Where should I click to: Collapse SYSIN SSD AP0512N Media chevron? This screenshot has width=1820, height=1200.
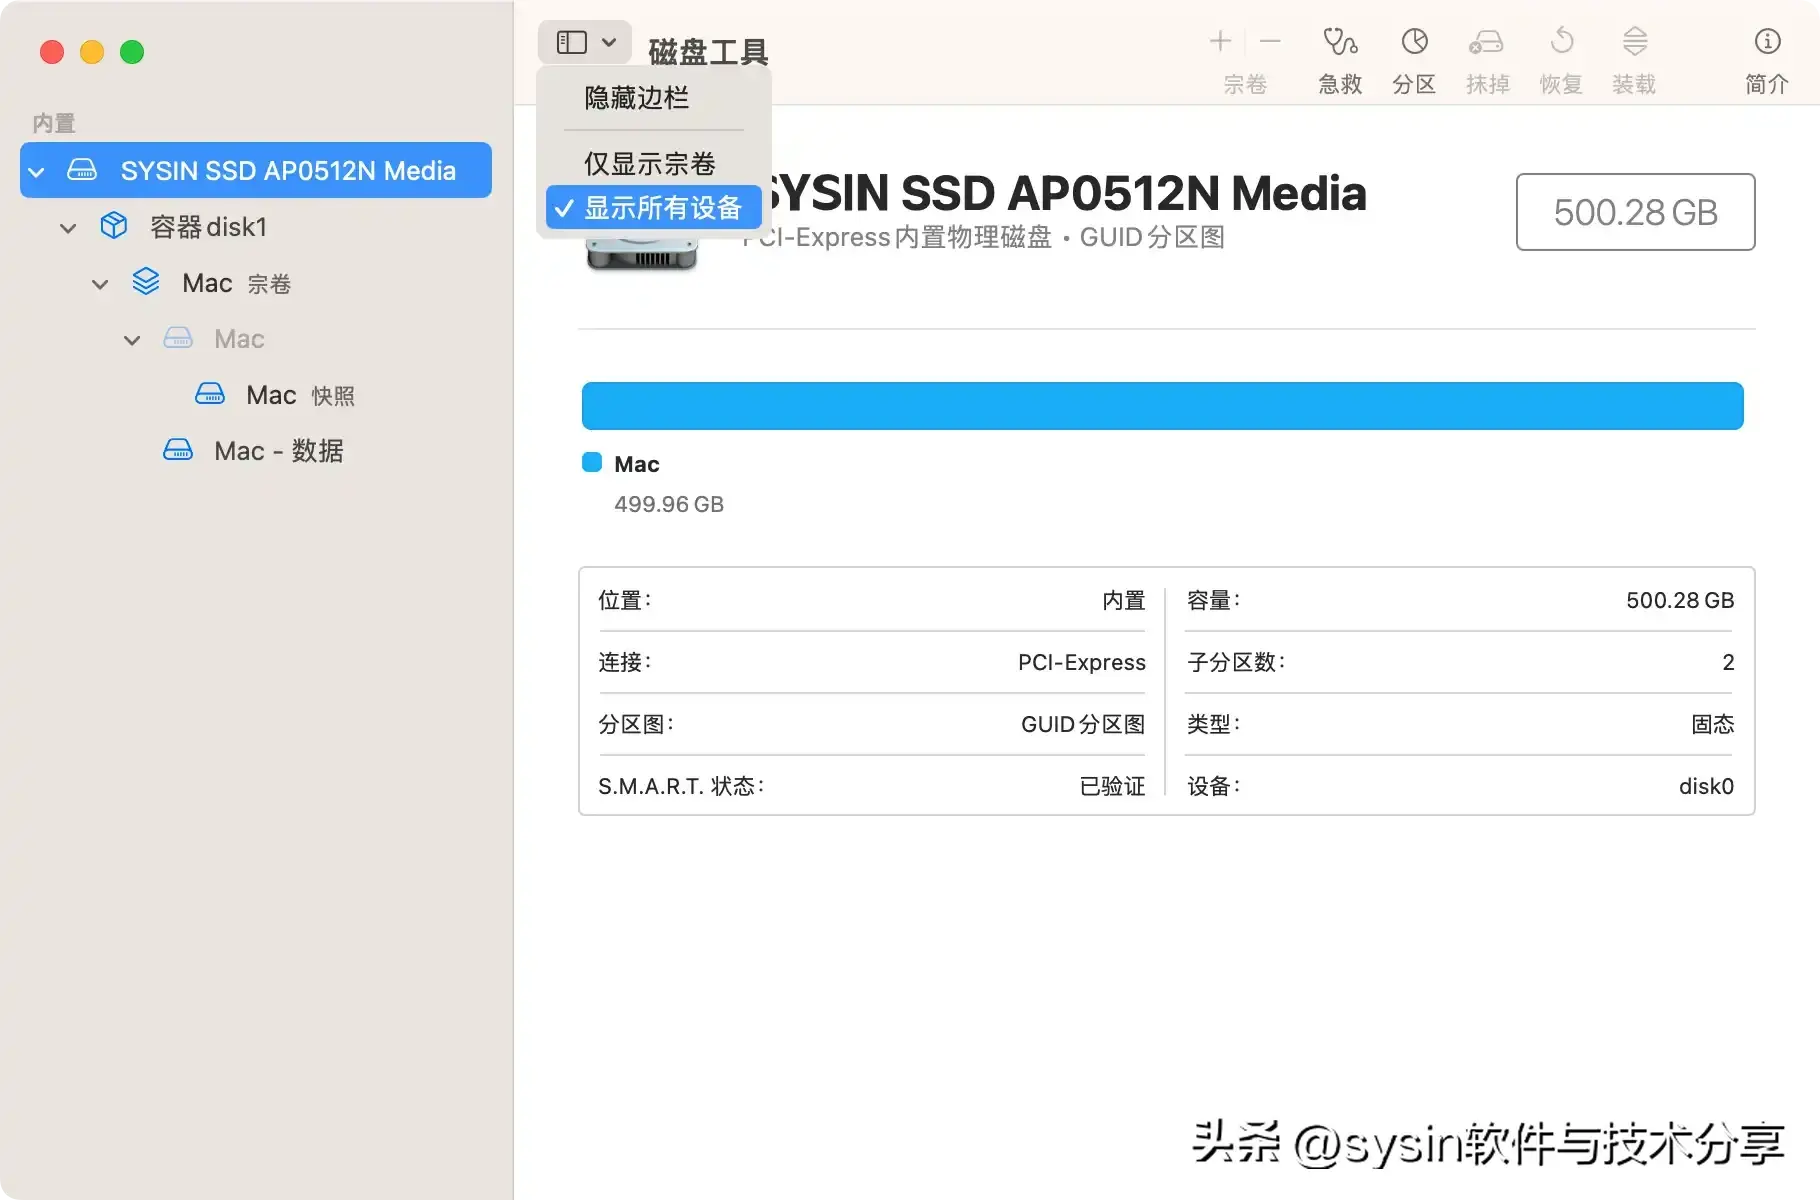click(x=36, y=172)
